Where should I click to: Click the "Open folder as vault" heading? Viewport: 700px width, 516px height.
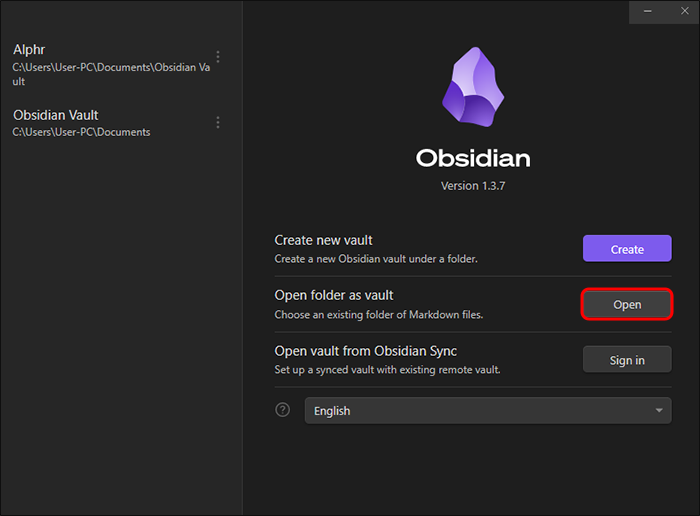click(x=334, y=295)
